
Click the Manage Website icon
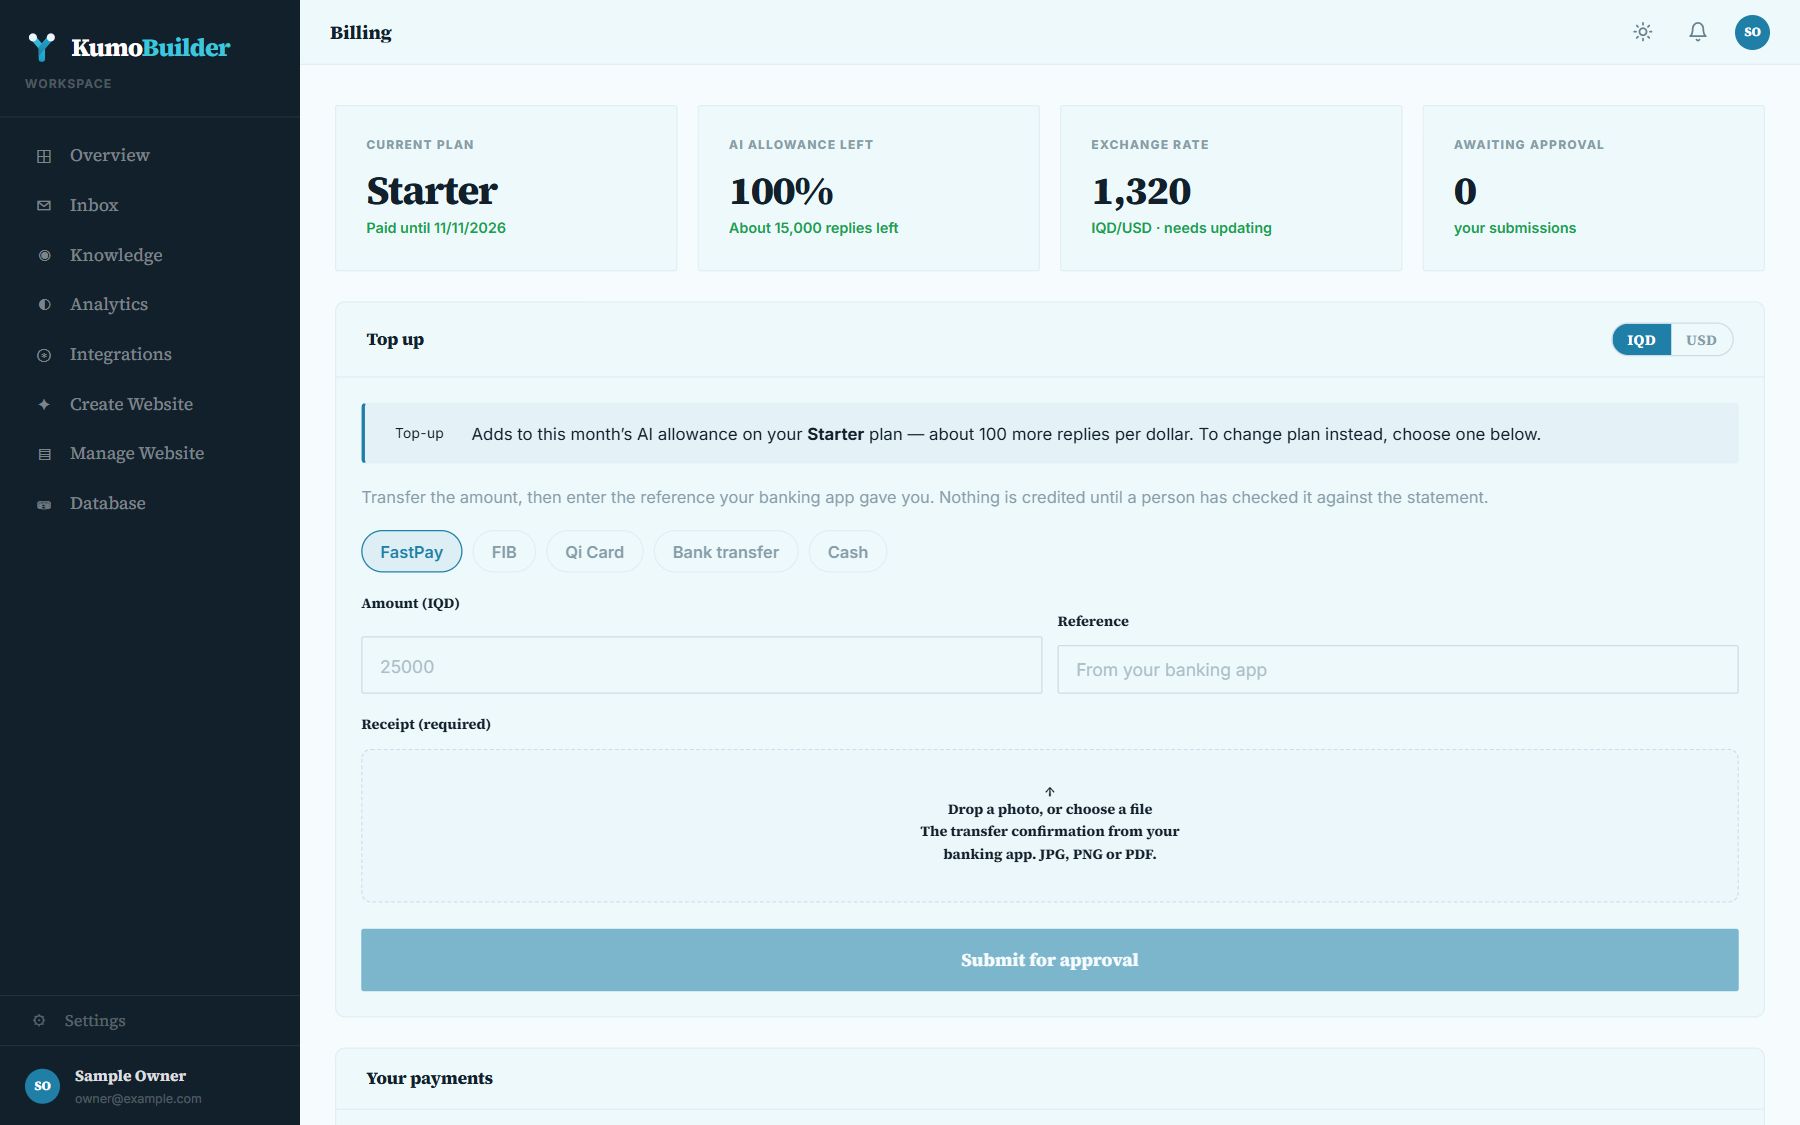44,454
